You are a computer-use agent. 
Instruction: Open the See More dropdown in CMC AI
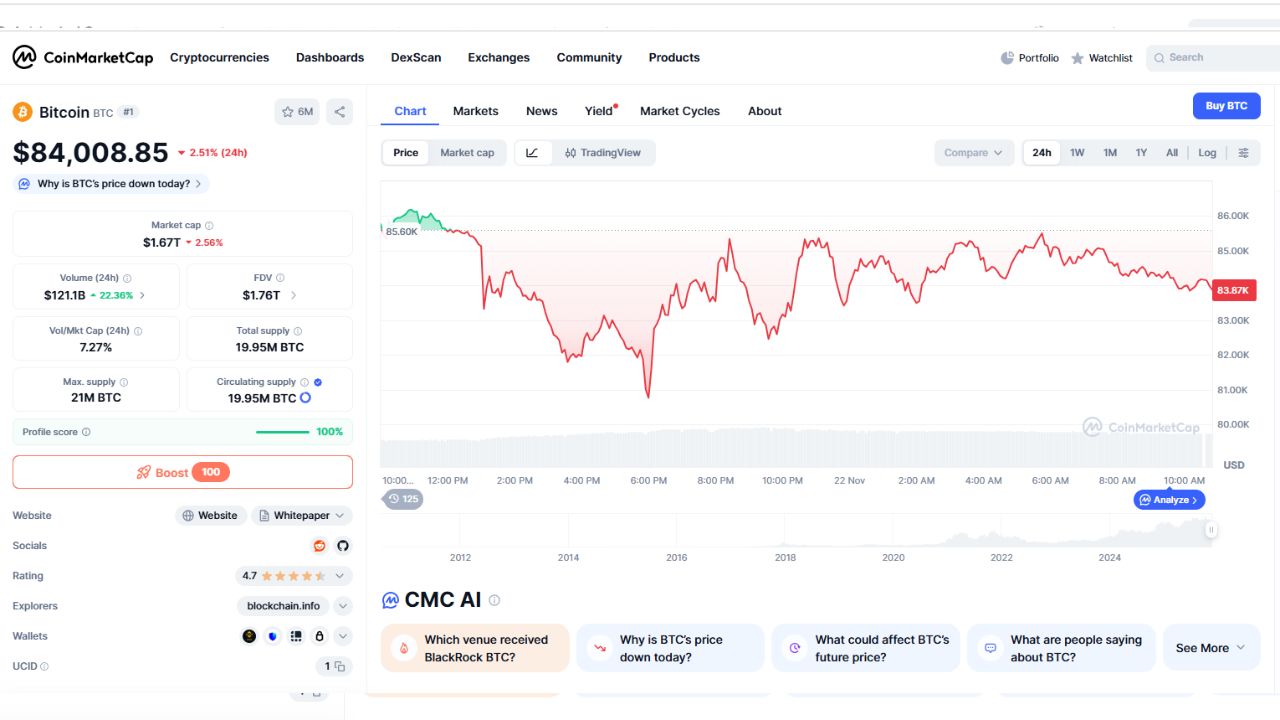coord(1210,648)
